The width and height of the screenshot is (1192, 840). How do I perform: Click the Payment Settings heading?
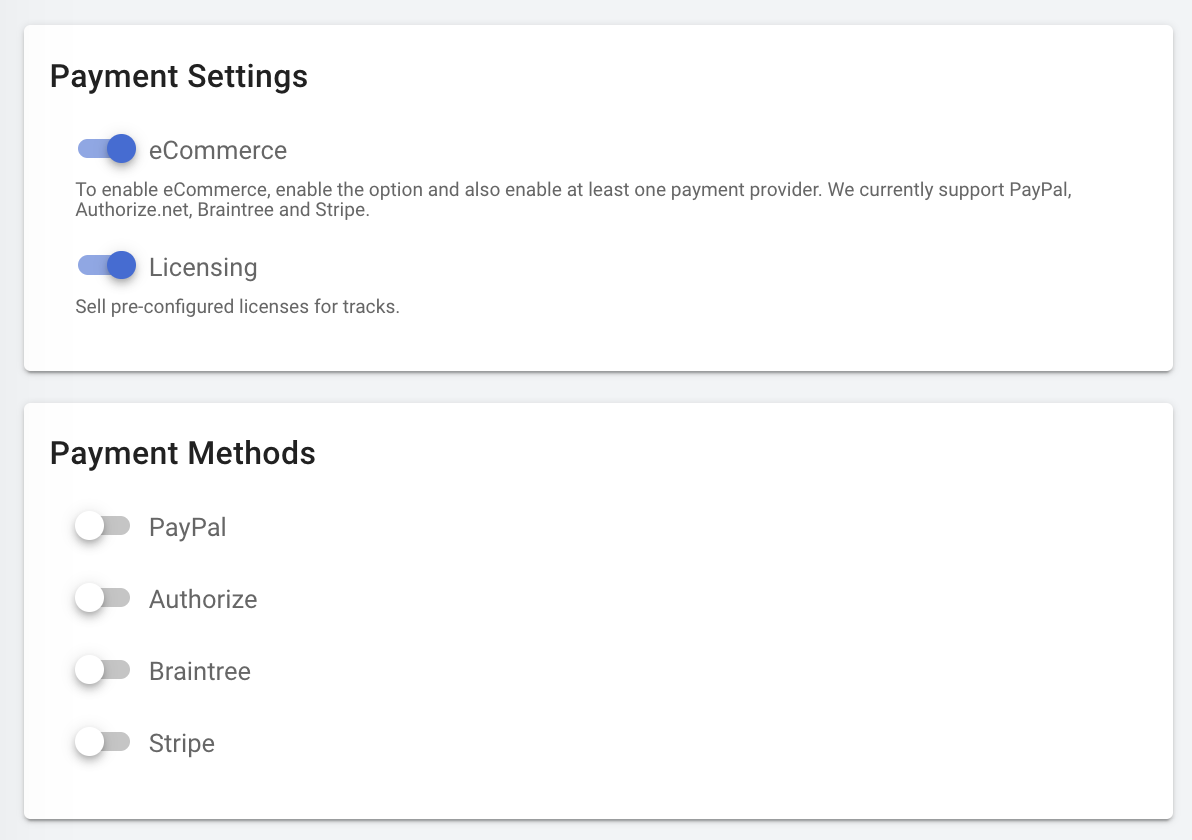click(179, 76)
